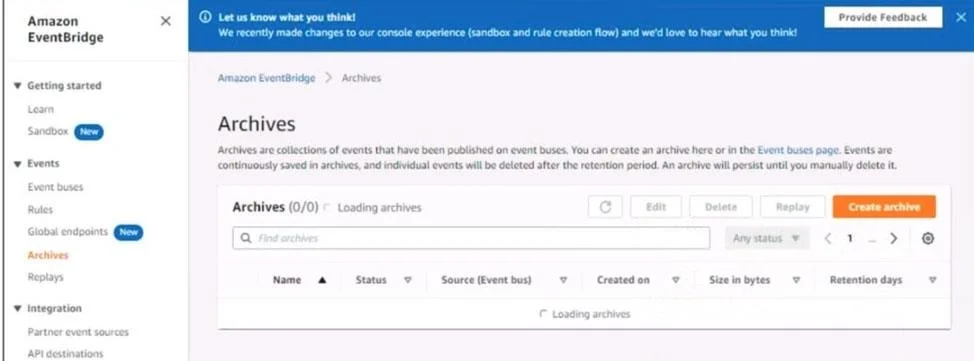The height and width of the screenshot is (361, 974).
Task: Open Replays in sidebar
Action: tap(45, 277)
